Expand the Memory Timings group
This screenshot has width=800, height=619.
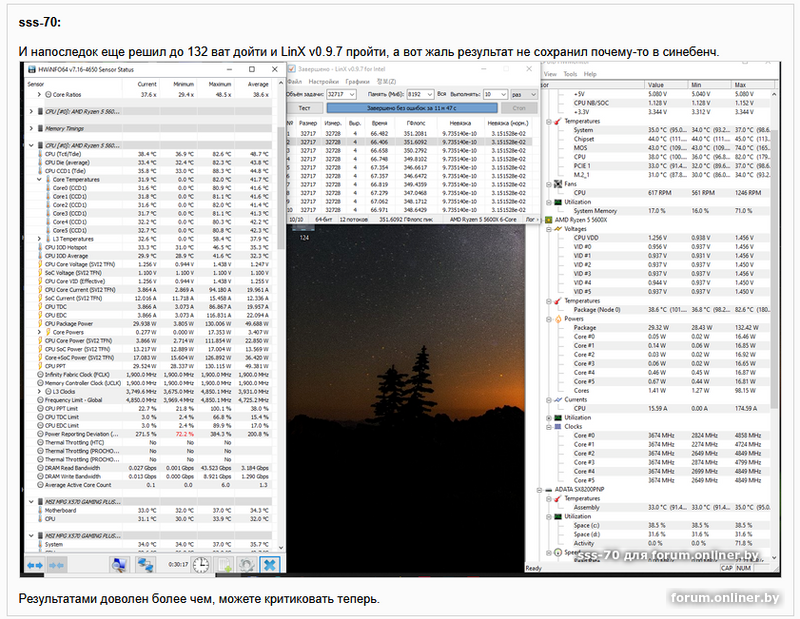click(x=30, y=128)
